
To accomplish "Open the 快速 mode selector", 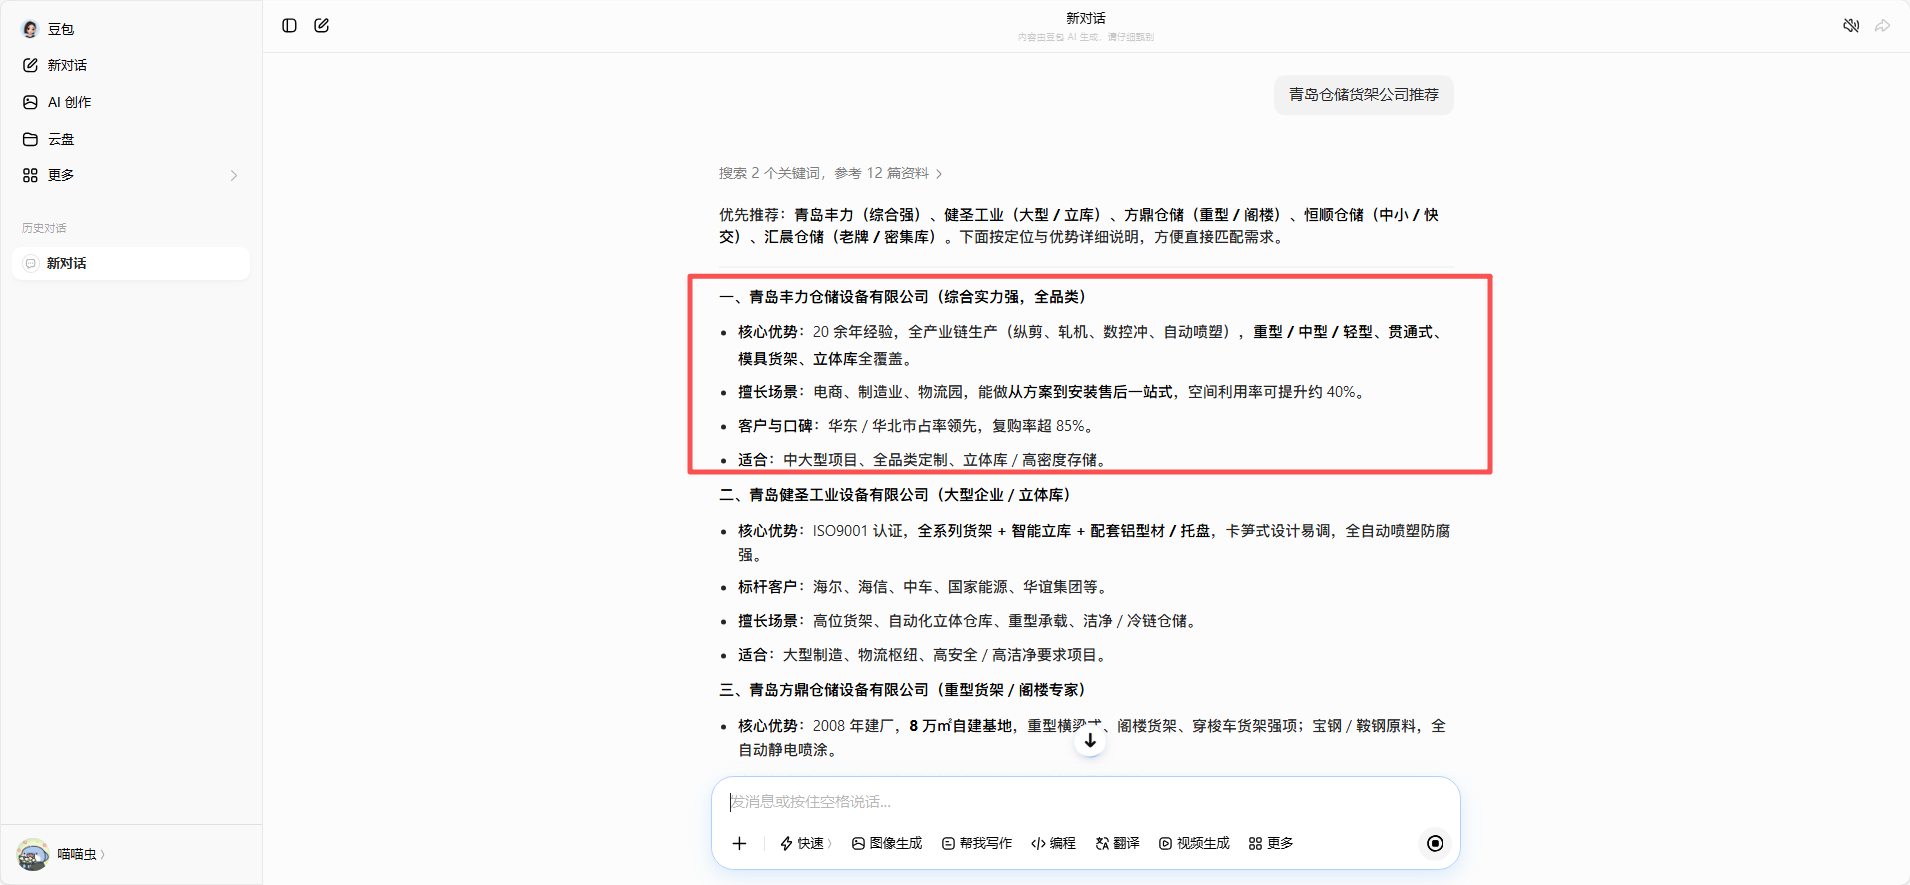I will (x=805, y=843).
